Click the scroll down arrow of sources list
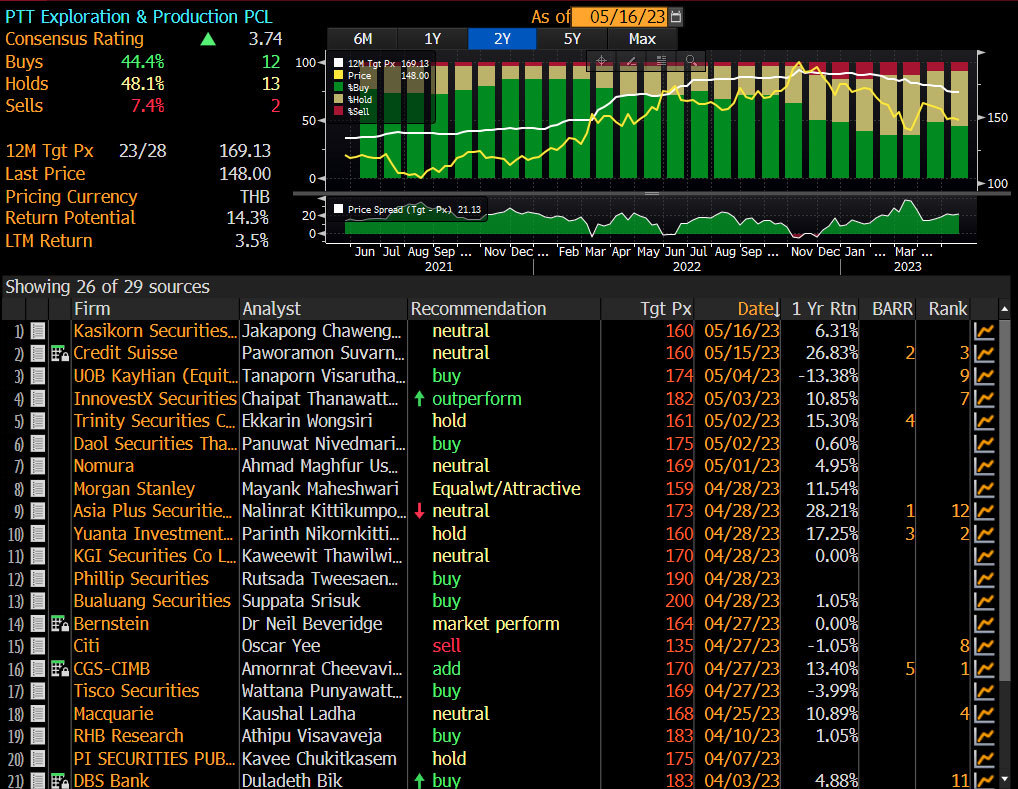The image size is (1018, 789). (1005, 779)
